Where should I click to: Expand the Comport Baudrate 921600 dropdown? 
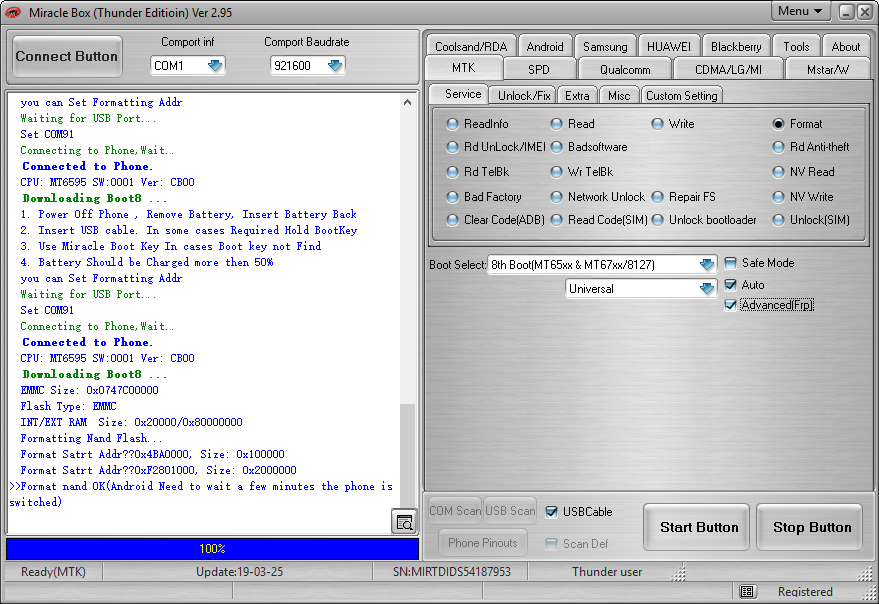coord(335,66)
